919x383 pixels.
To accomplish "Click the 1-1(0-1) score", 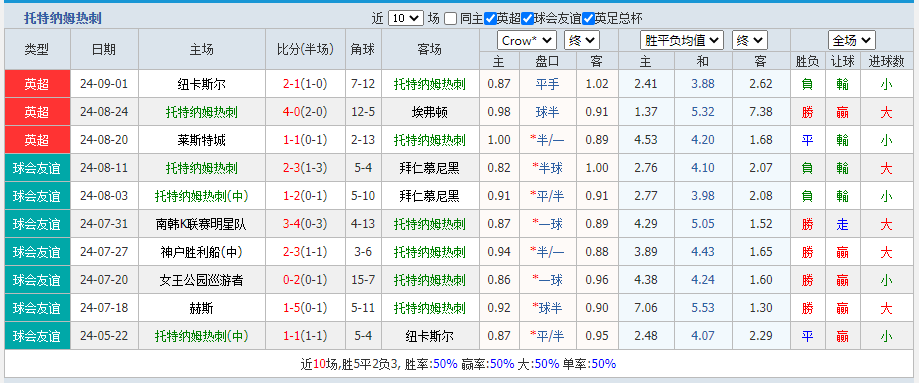I will point(305,140).
